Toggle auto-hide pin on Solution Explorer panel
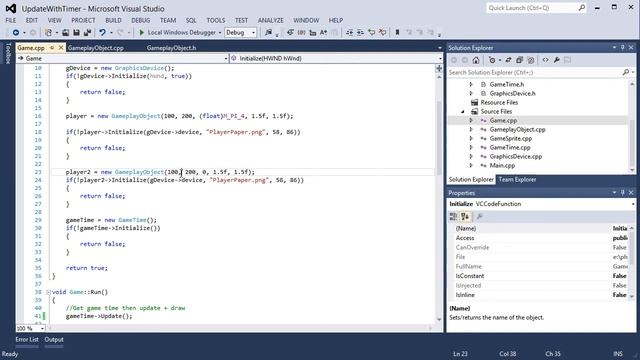Viewport: 640px width, 360px height. point(622,48)
